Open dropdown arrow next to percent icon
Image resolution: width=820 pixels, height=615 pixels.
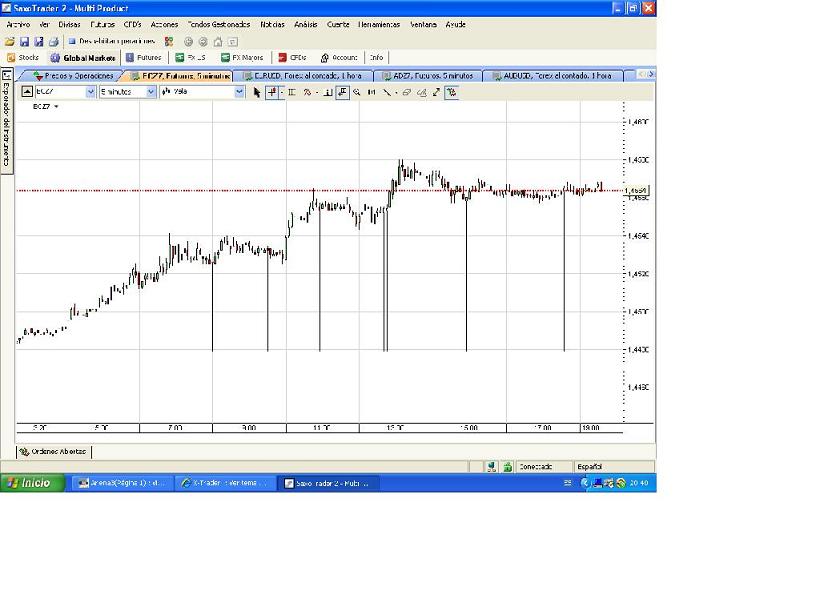point(316,93)
